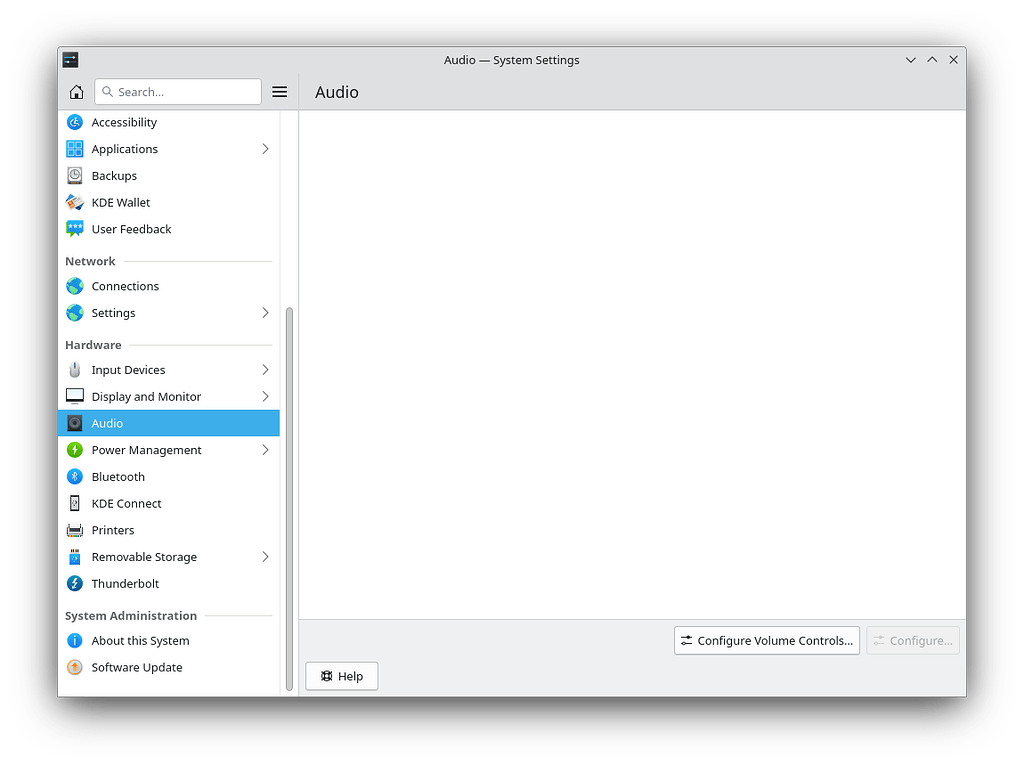Viewport: 1024px width, 764px height.
Task: Click the Thunderbolt icon
Action: coord(75,583)
